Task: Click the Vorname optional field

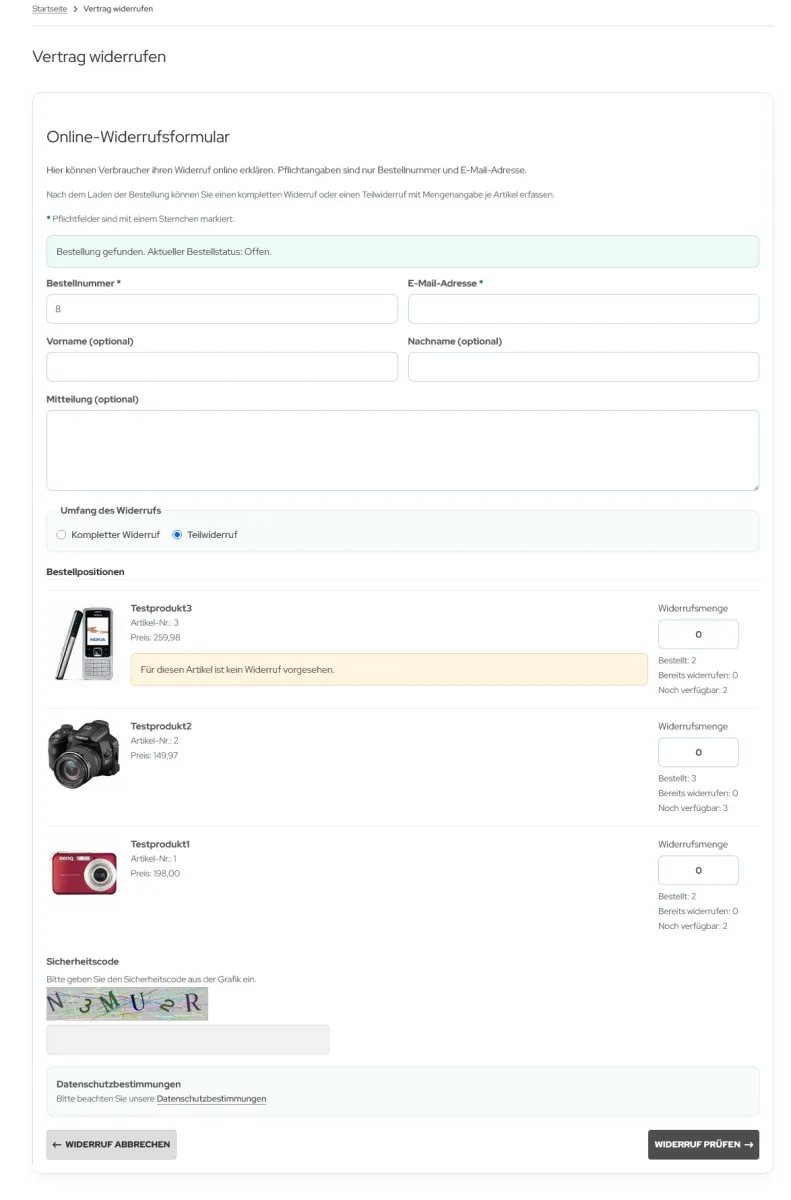Action: coord(222,367)
